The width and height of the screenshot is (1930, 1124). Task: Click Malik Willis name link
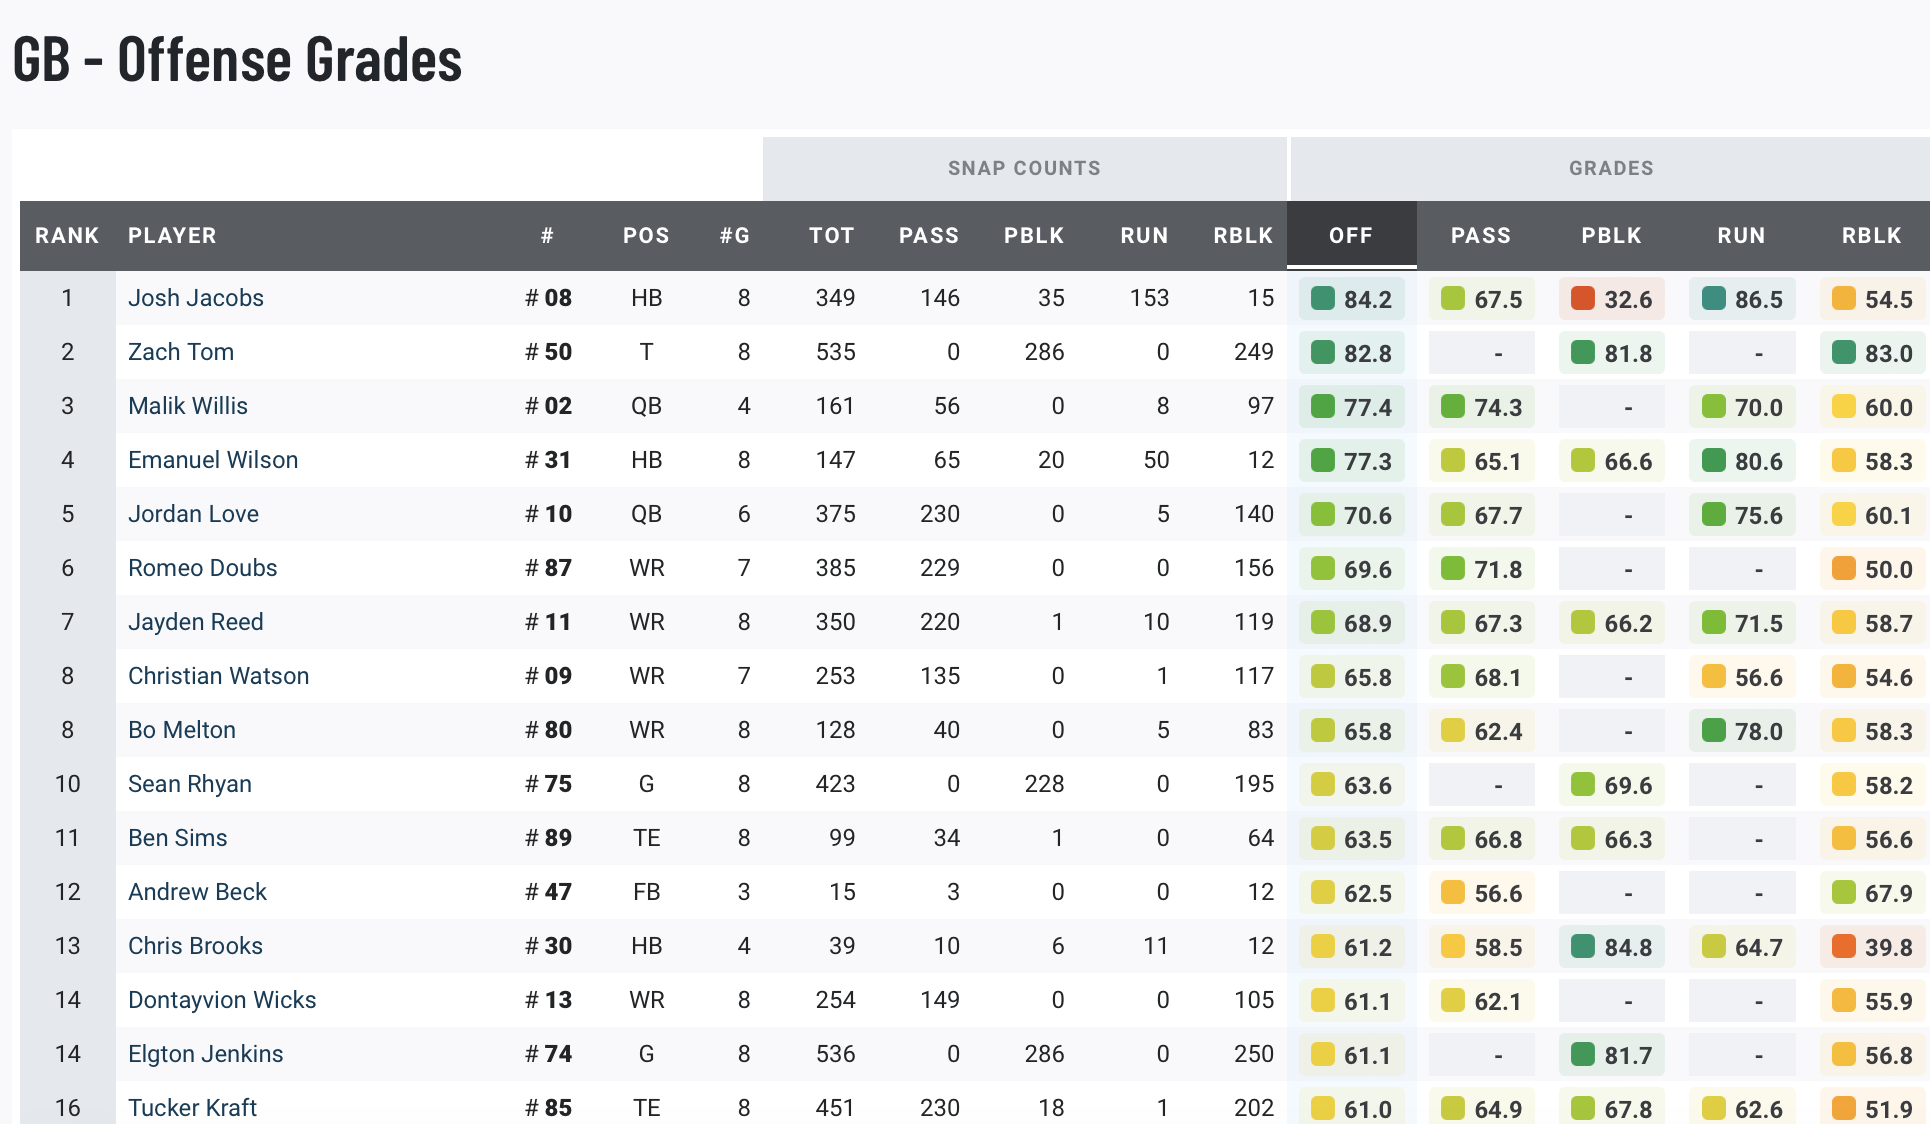[x=188, y=406]
